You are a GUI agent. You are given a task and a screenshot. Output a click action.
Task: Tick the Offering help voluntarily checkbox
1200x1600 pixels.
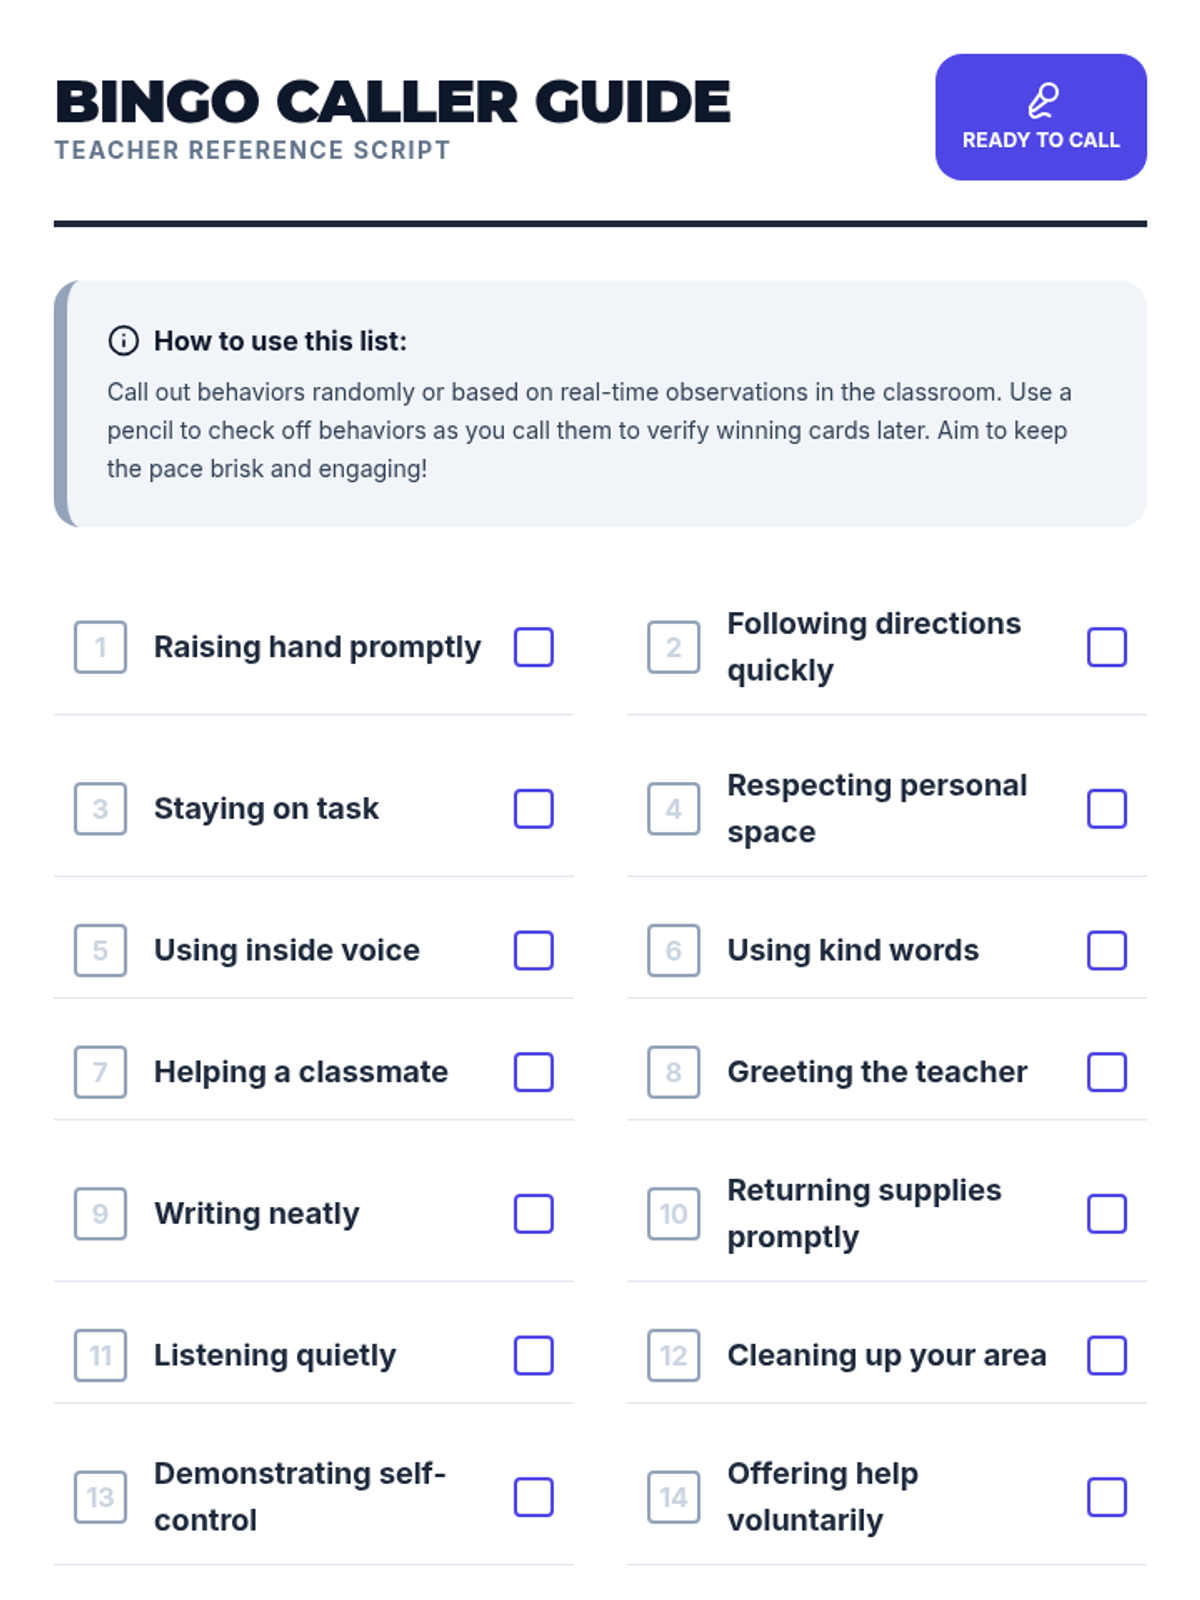point(1107,1497)
